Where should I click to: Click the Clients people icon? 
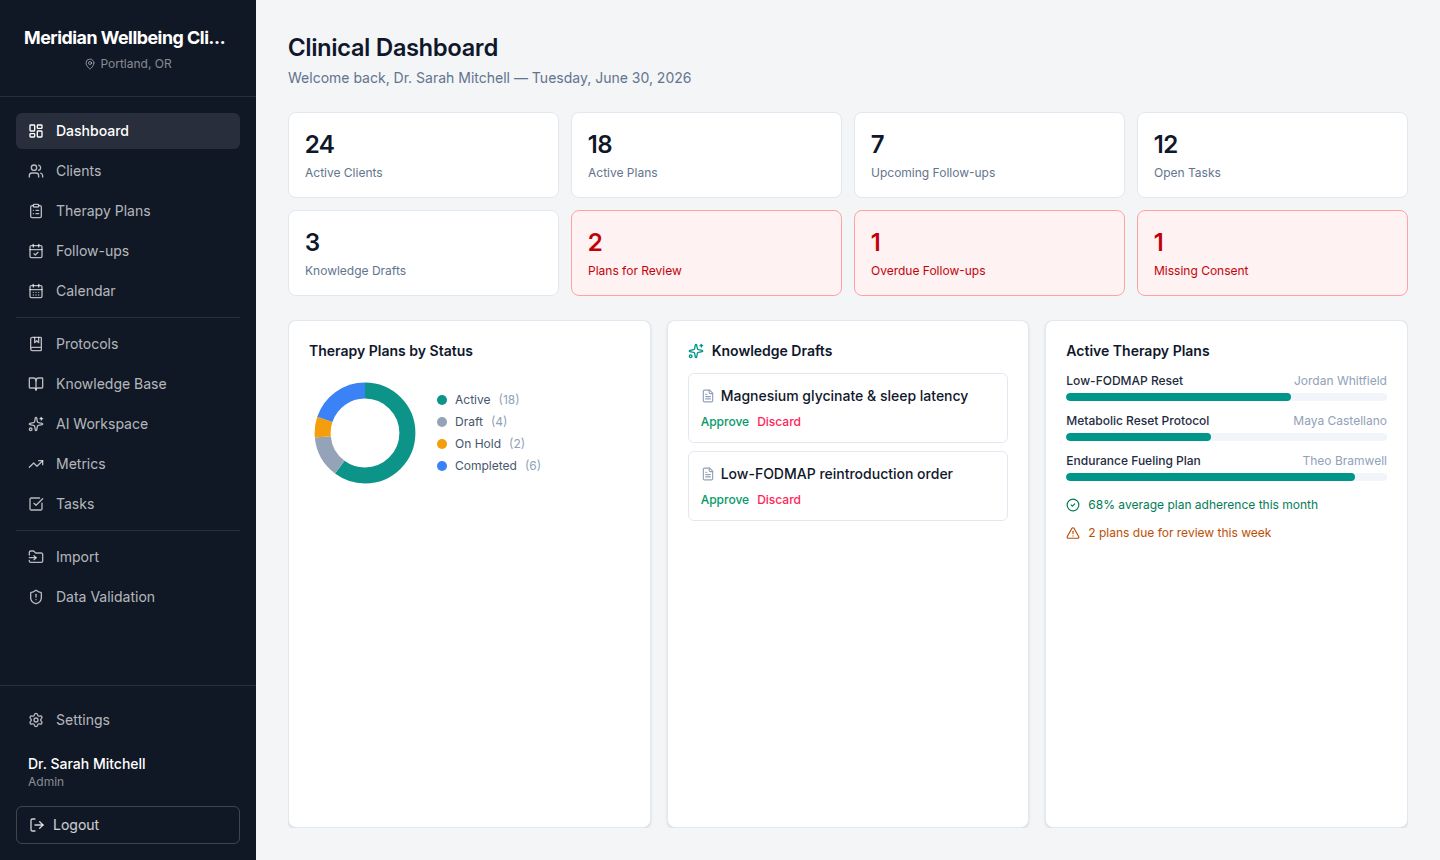[36, 171]
